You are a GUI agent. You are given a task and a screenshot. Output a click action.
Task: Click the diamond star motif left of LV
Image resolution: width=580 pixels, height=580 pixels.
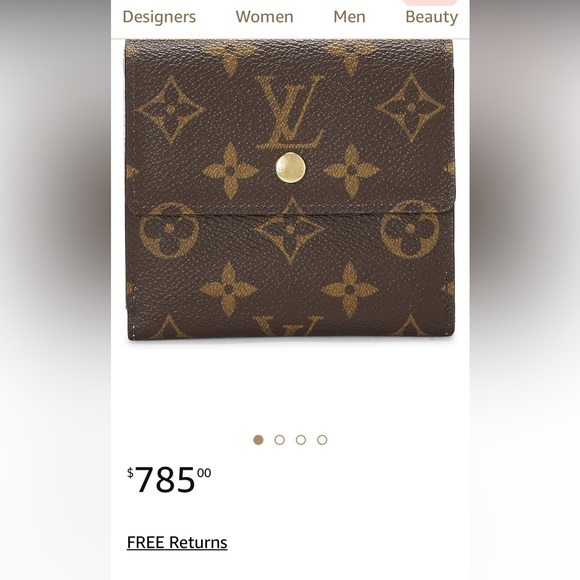170,110
